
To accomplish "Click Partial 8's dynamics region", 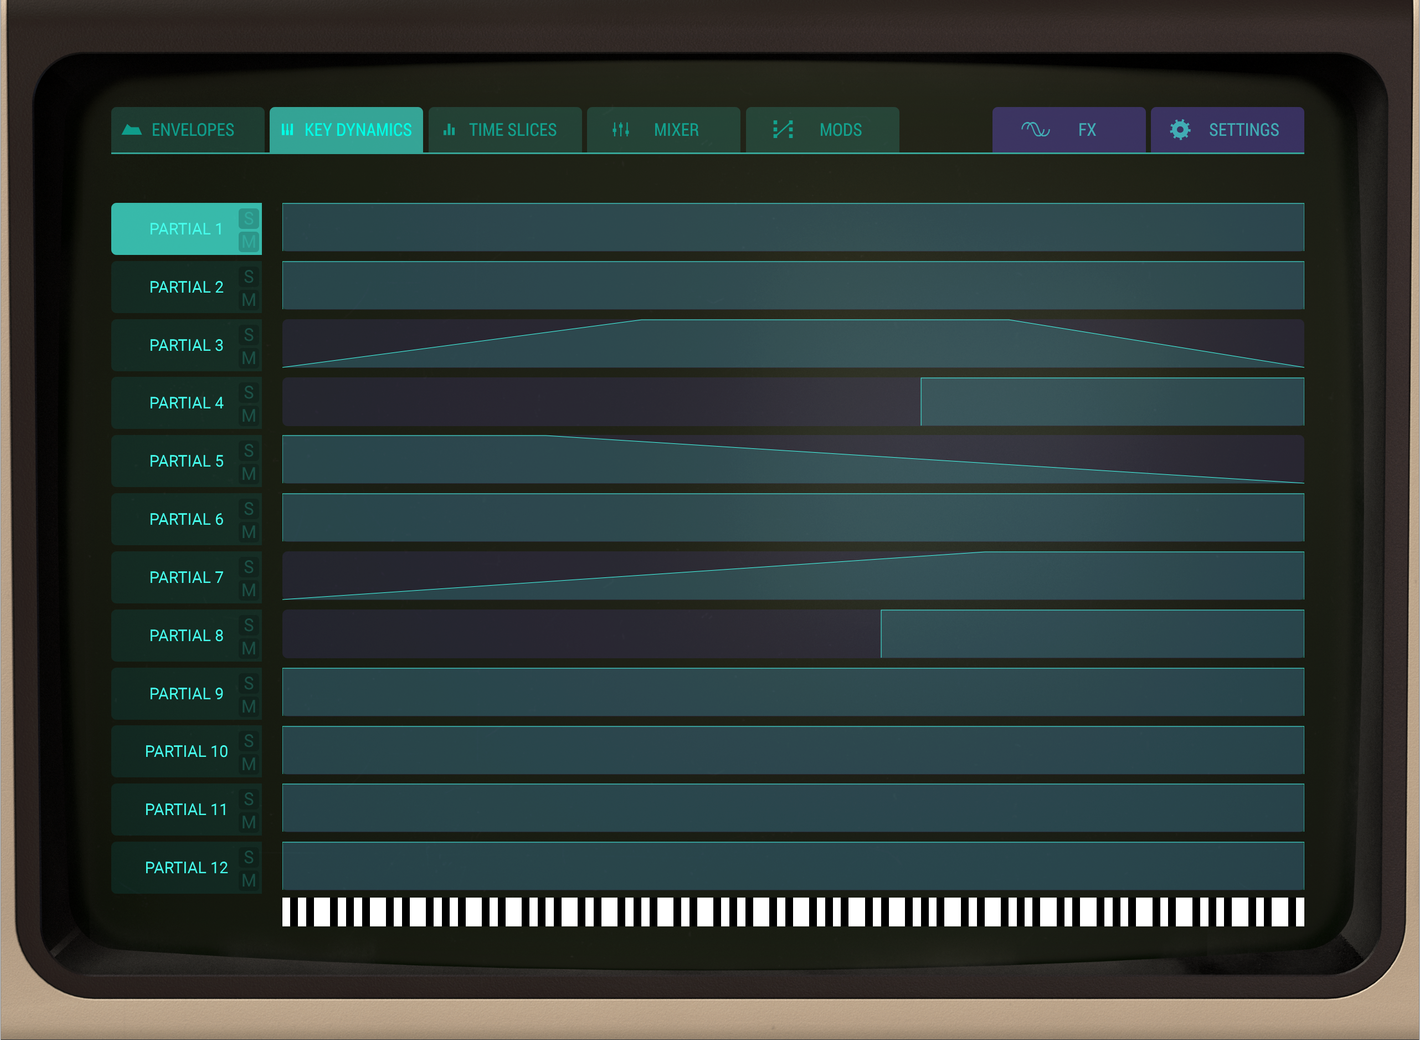I will (1090, 634).
